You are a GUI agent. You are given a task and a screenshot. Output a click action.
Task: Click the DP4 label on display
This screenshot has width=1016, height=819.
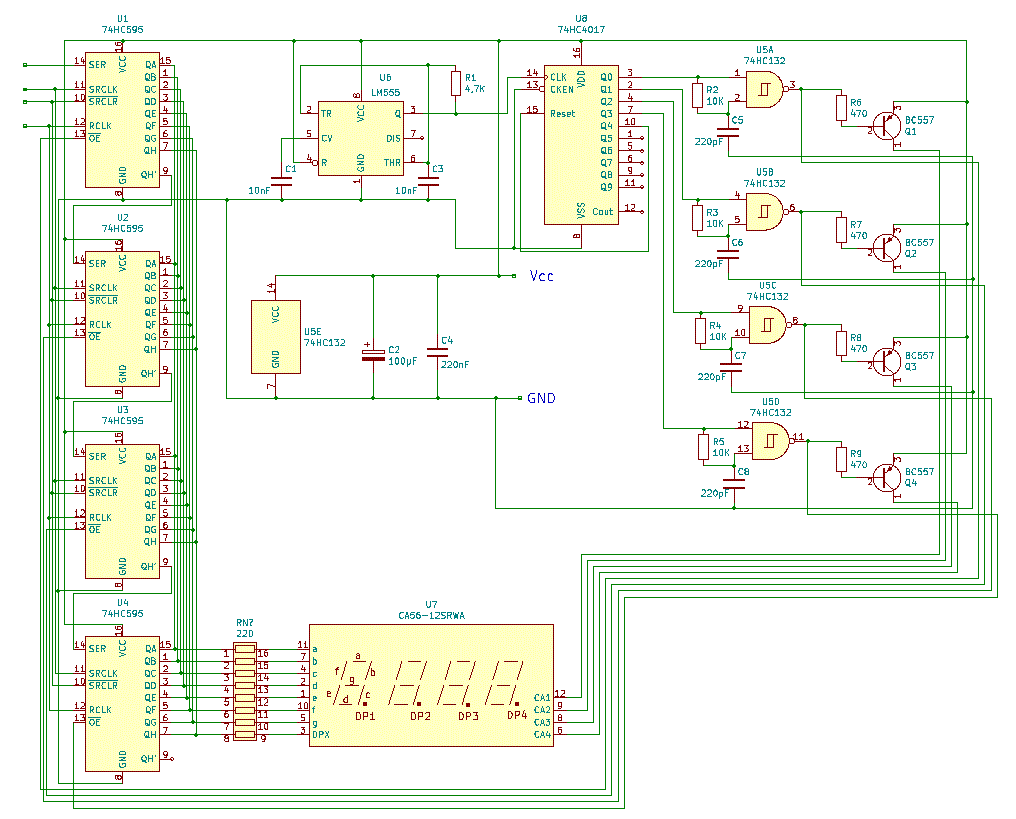517,715
